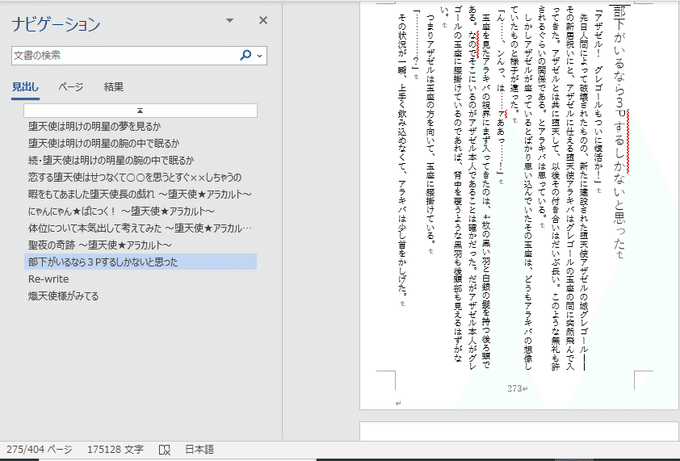The image size is (680, 461).
Task: Select heading Re-write
Action: pos(49,279)
